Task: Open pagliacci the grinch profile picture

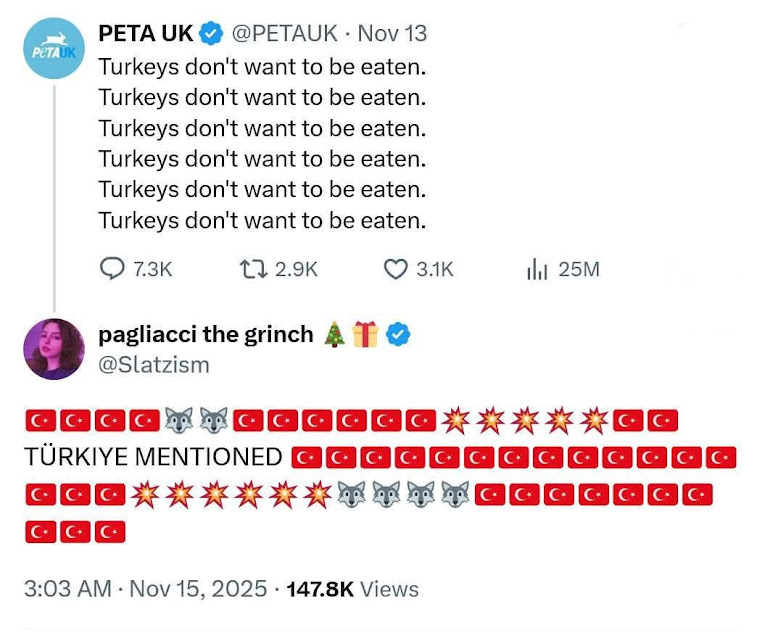Action: point(54,350)
